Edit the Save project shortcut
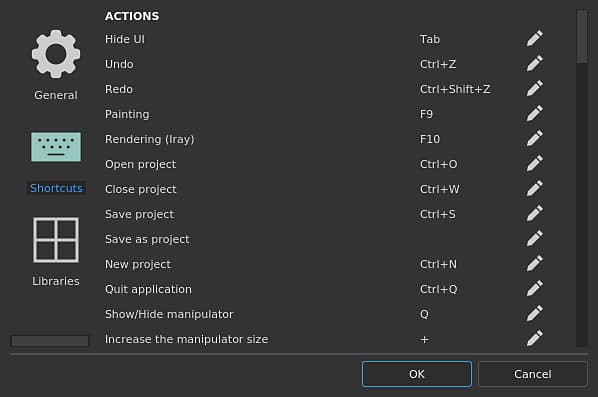Image resolution: width=598 pixels, height=397 pixels. [535, 214]
